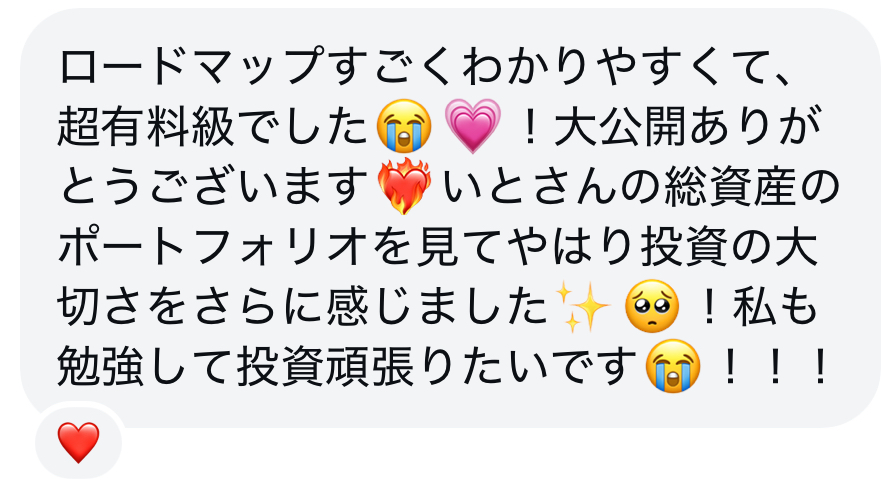Click the text いとさん in the message
Screen dimensions: 881x480
pyautogui.click(x=531, y=186)
